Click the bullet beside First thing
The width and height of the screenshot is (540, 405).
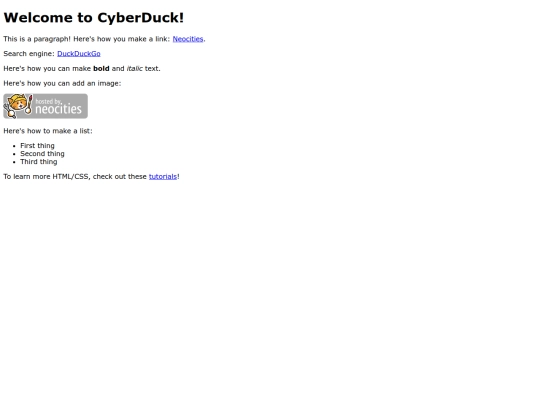pyautogui.click(x=14, y=146)
